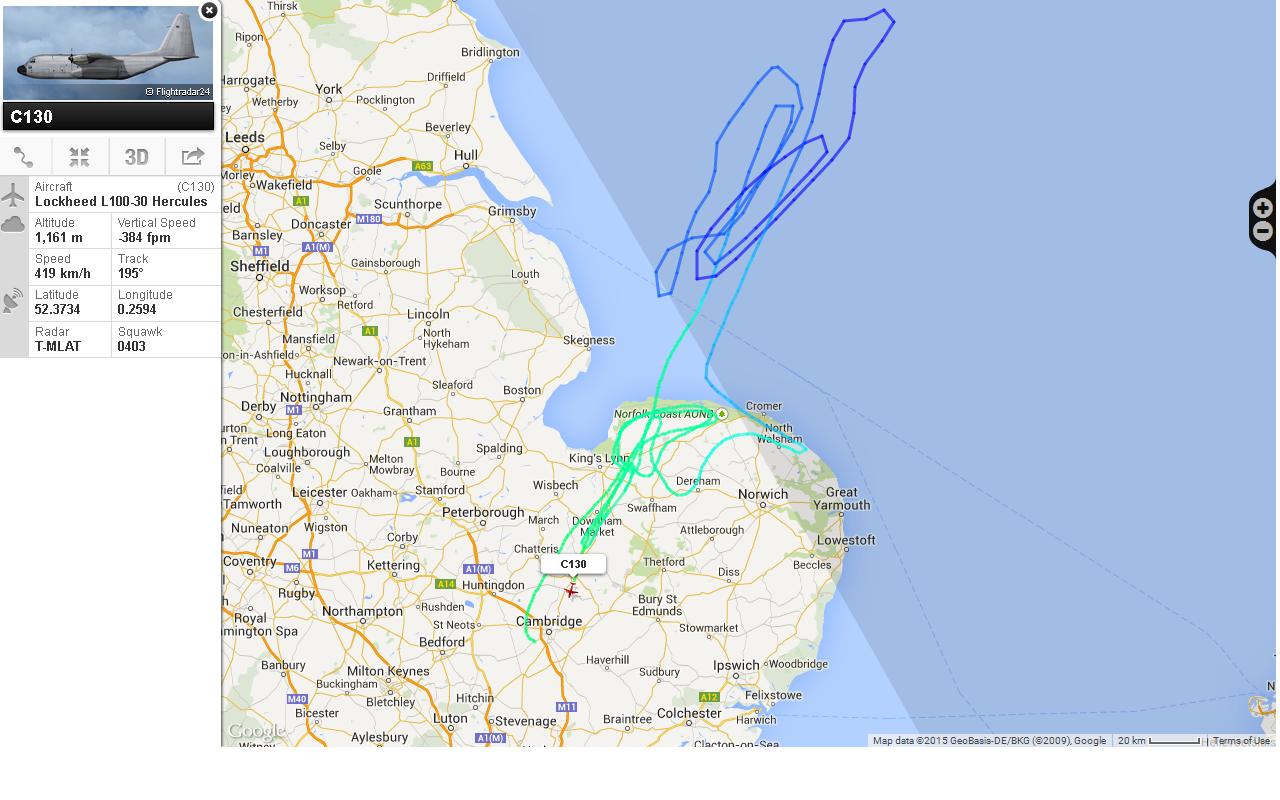Click the C130 title header bar
Viewport: 1280px width, 800px height.
pyautogui.click(x=108, y=117)
